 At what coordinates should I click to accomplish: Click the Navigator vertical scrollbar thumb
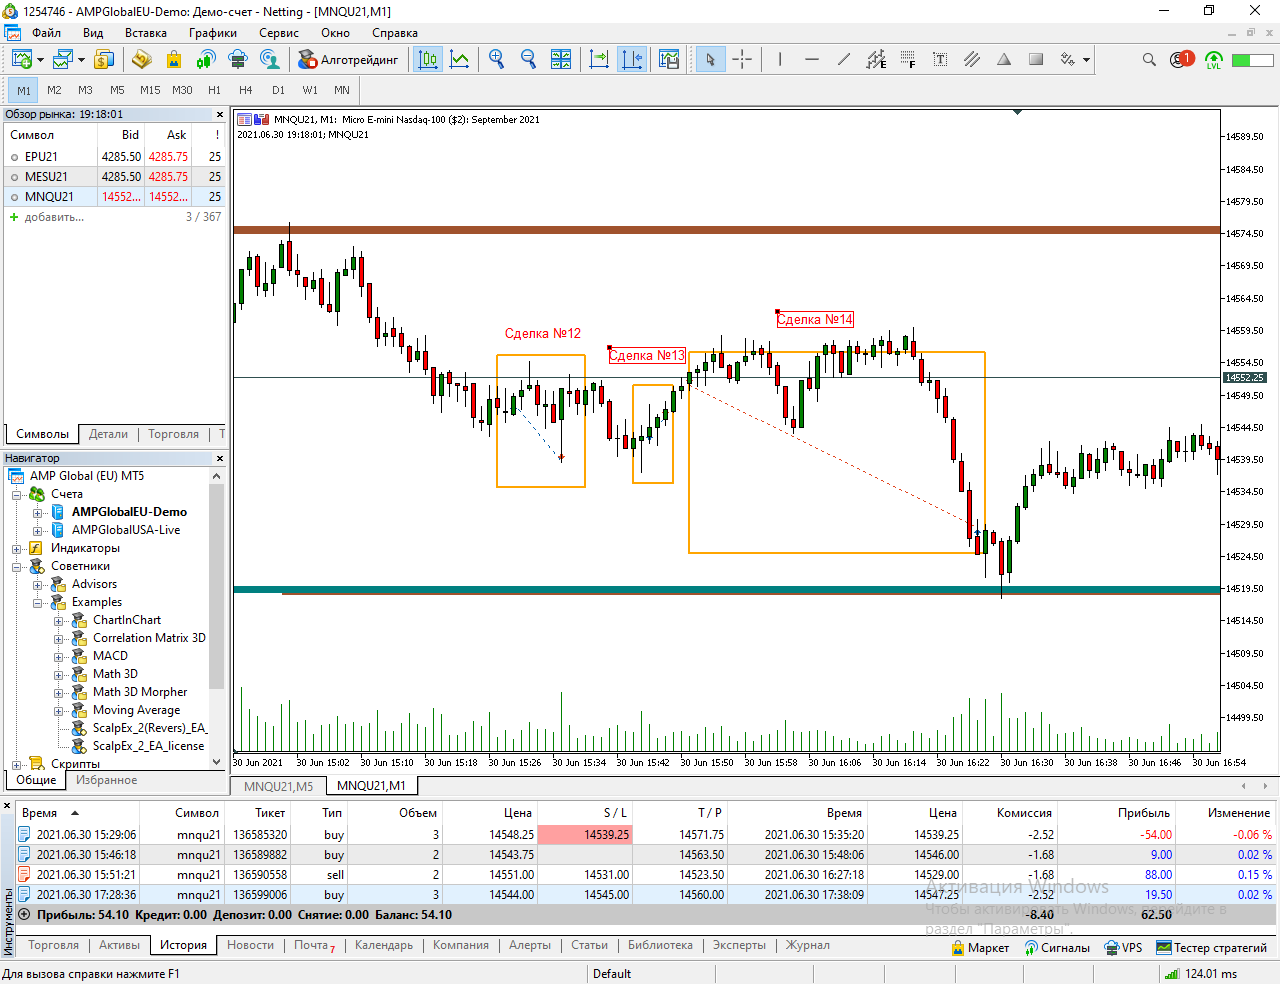coord(217,585)
